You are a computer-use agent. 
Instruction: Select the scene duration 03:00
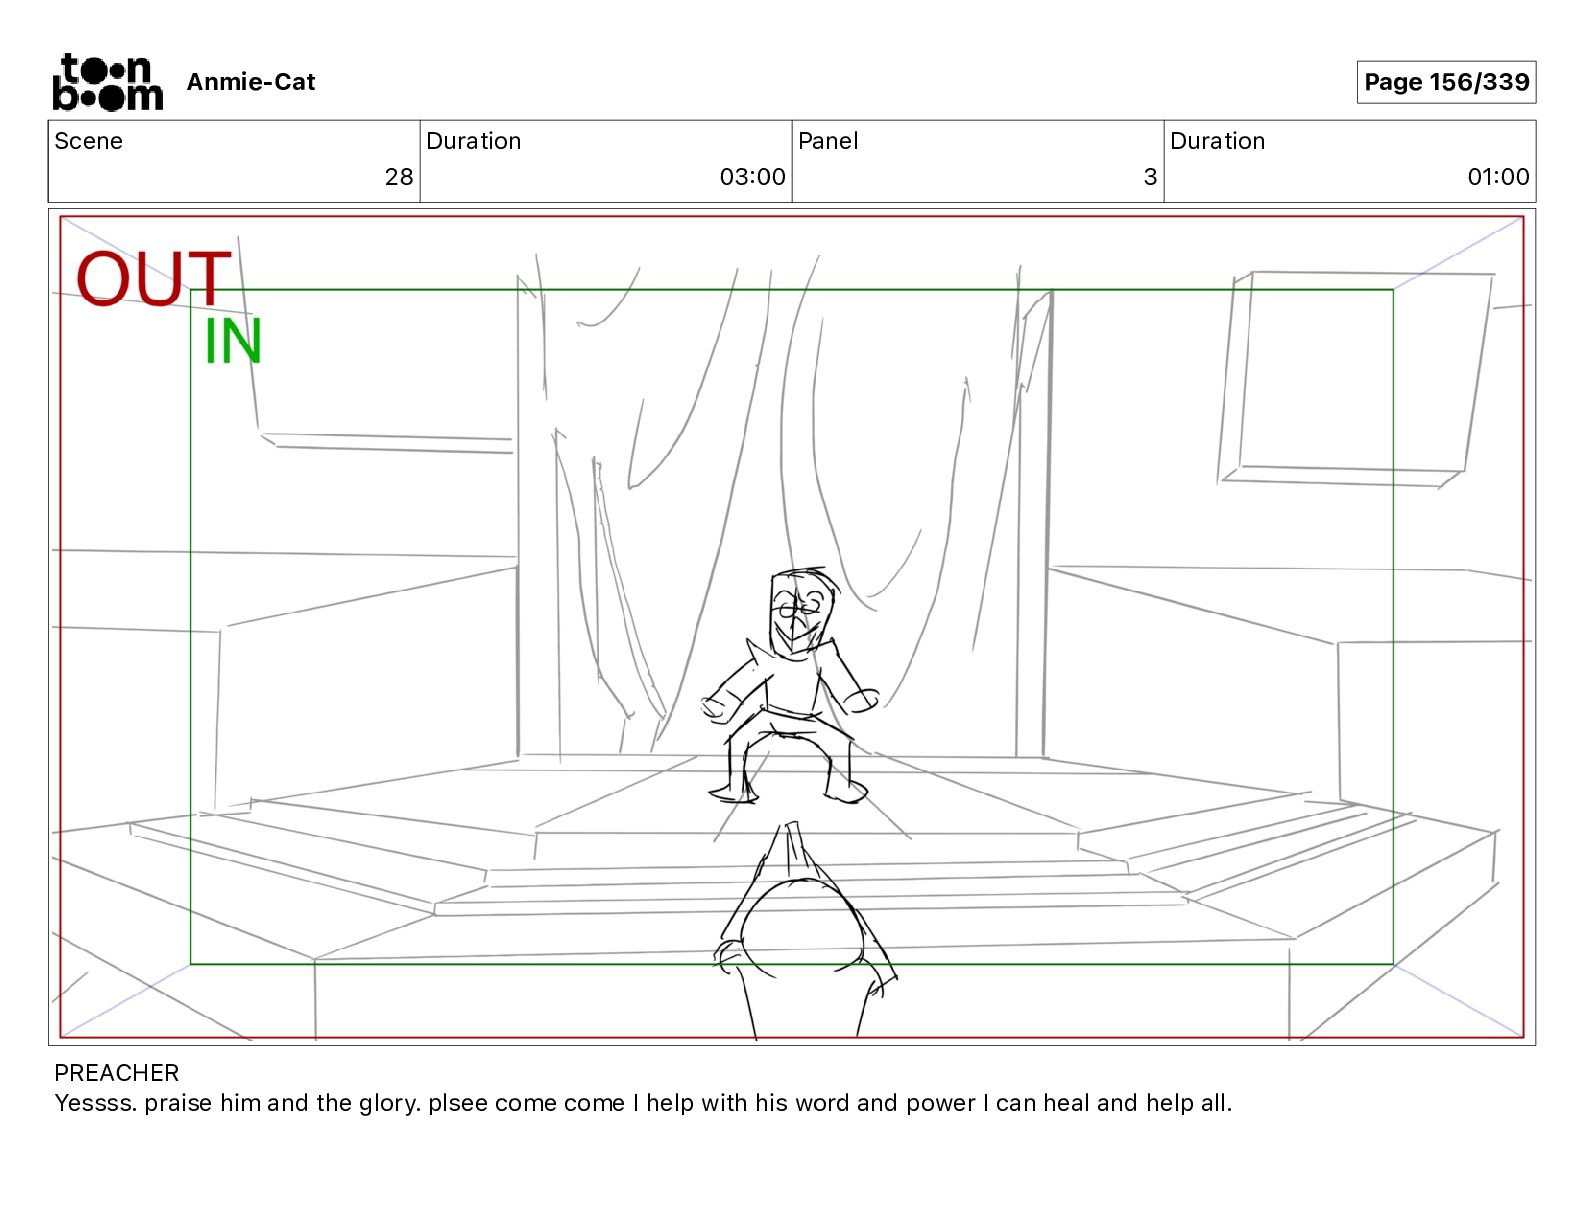click(752, 177)
